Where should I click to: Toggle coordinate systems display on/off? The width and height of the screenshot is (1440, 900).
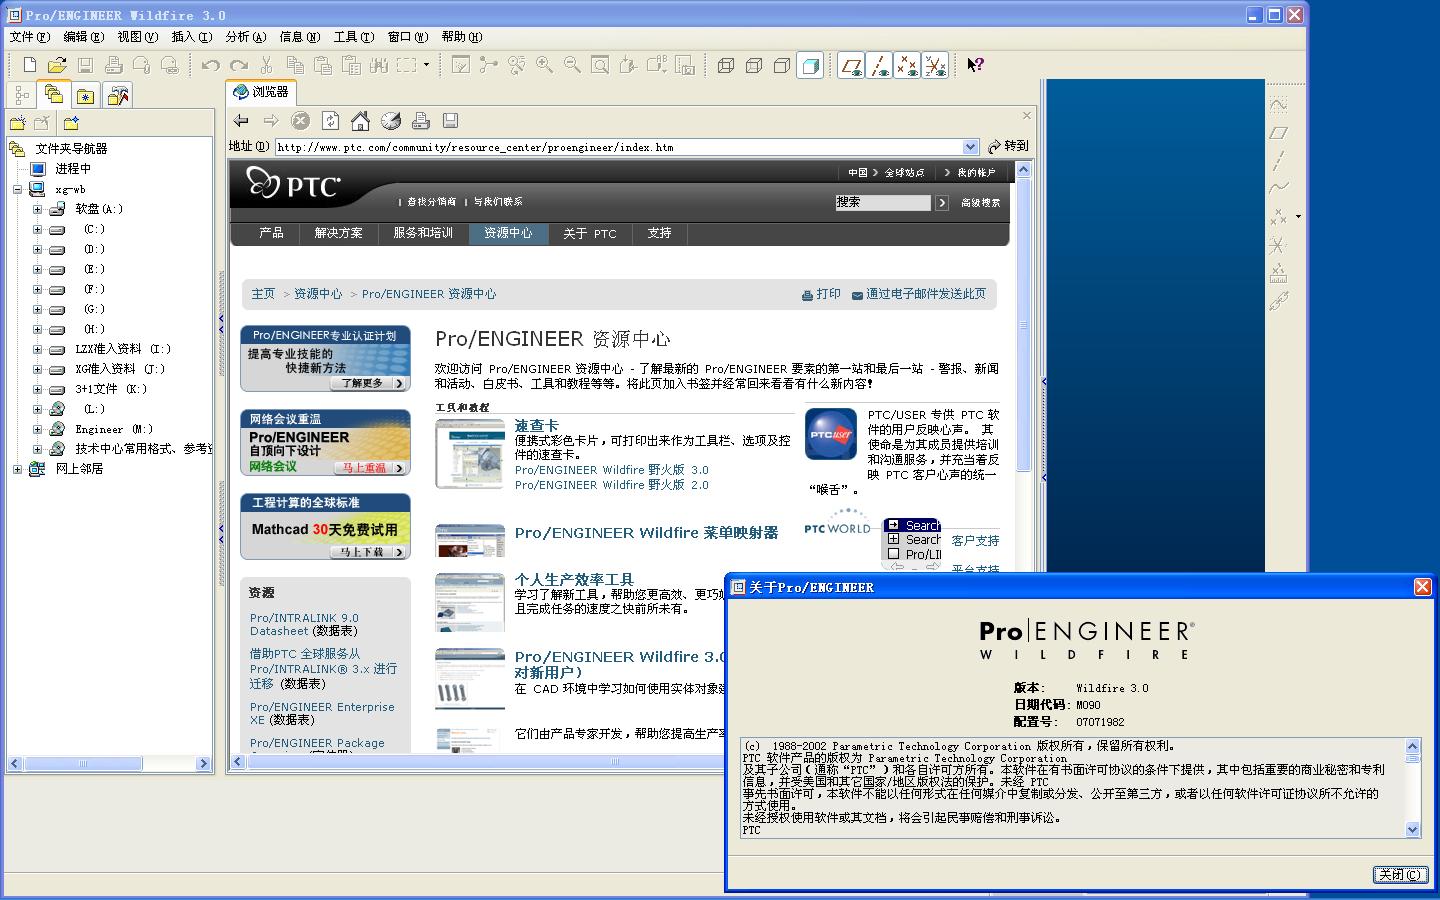coord(935,66)
